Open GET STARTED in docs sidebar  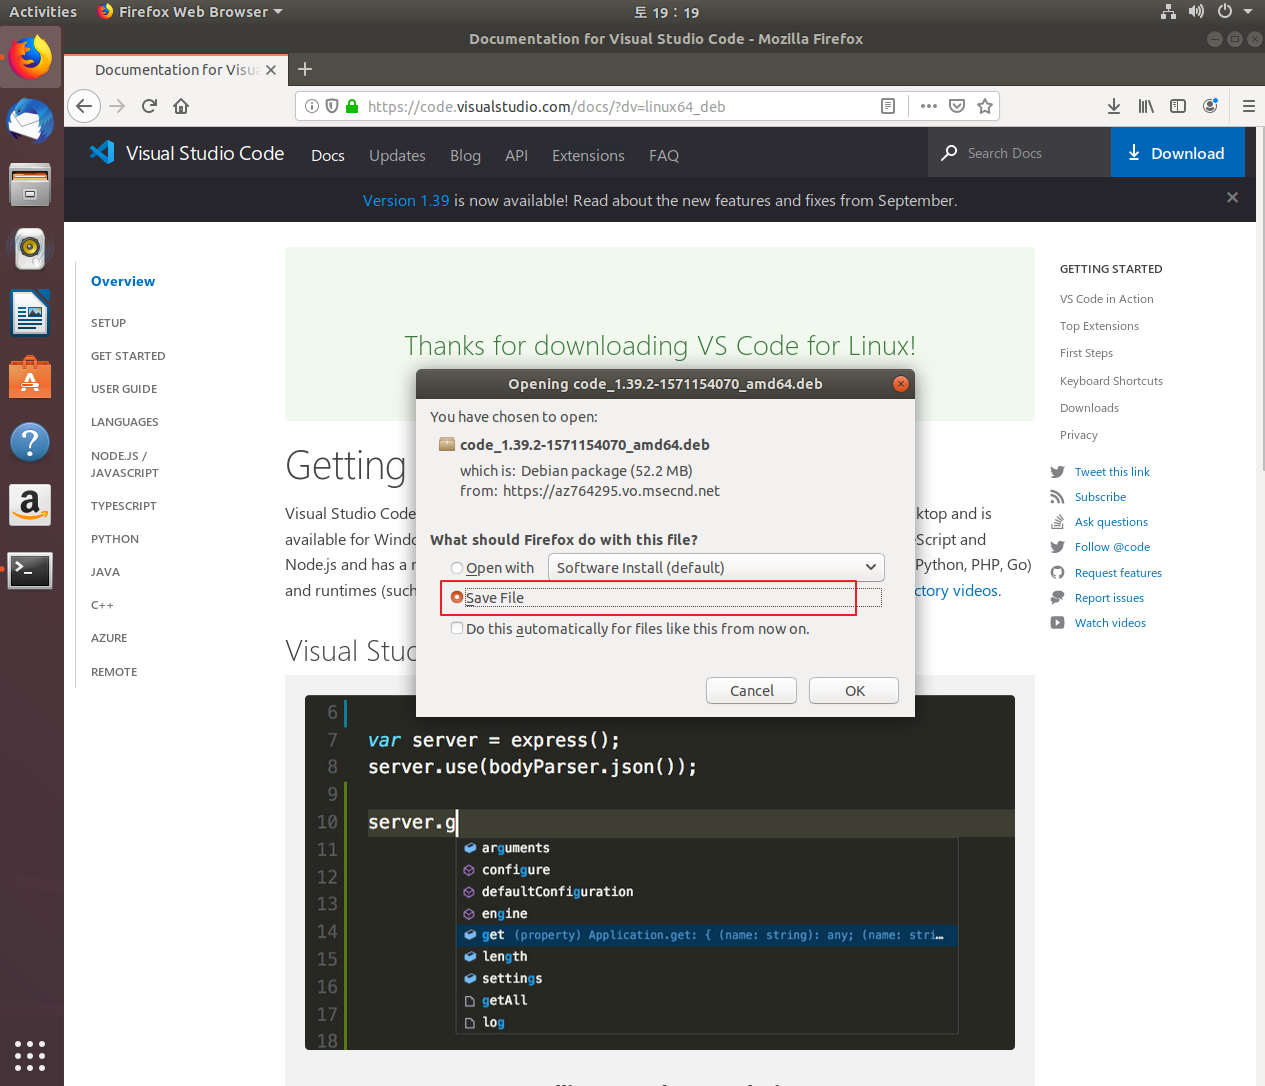point(128,356)
